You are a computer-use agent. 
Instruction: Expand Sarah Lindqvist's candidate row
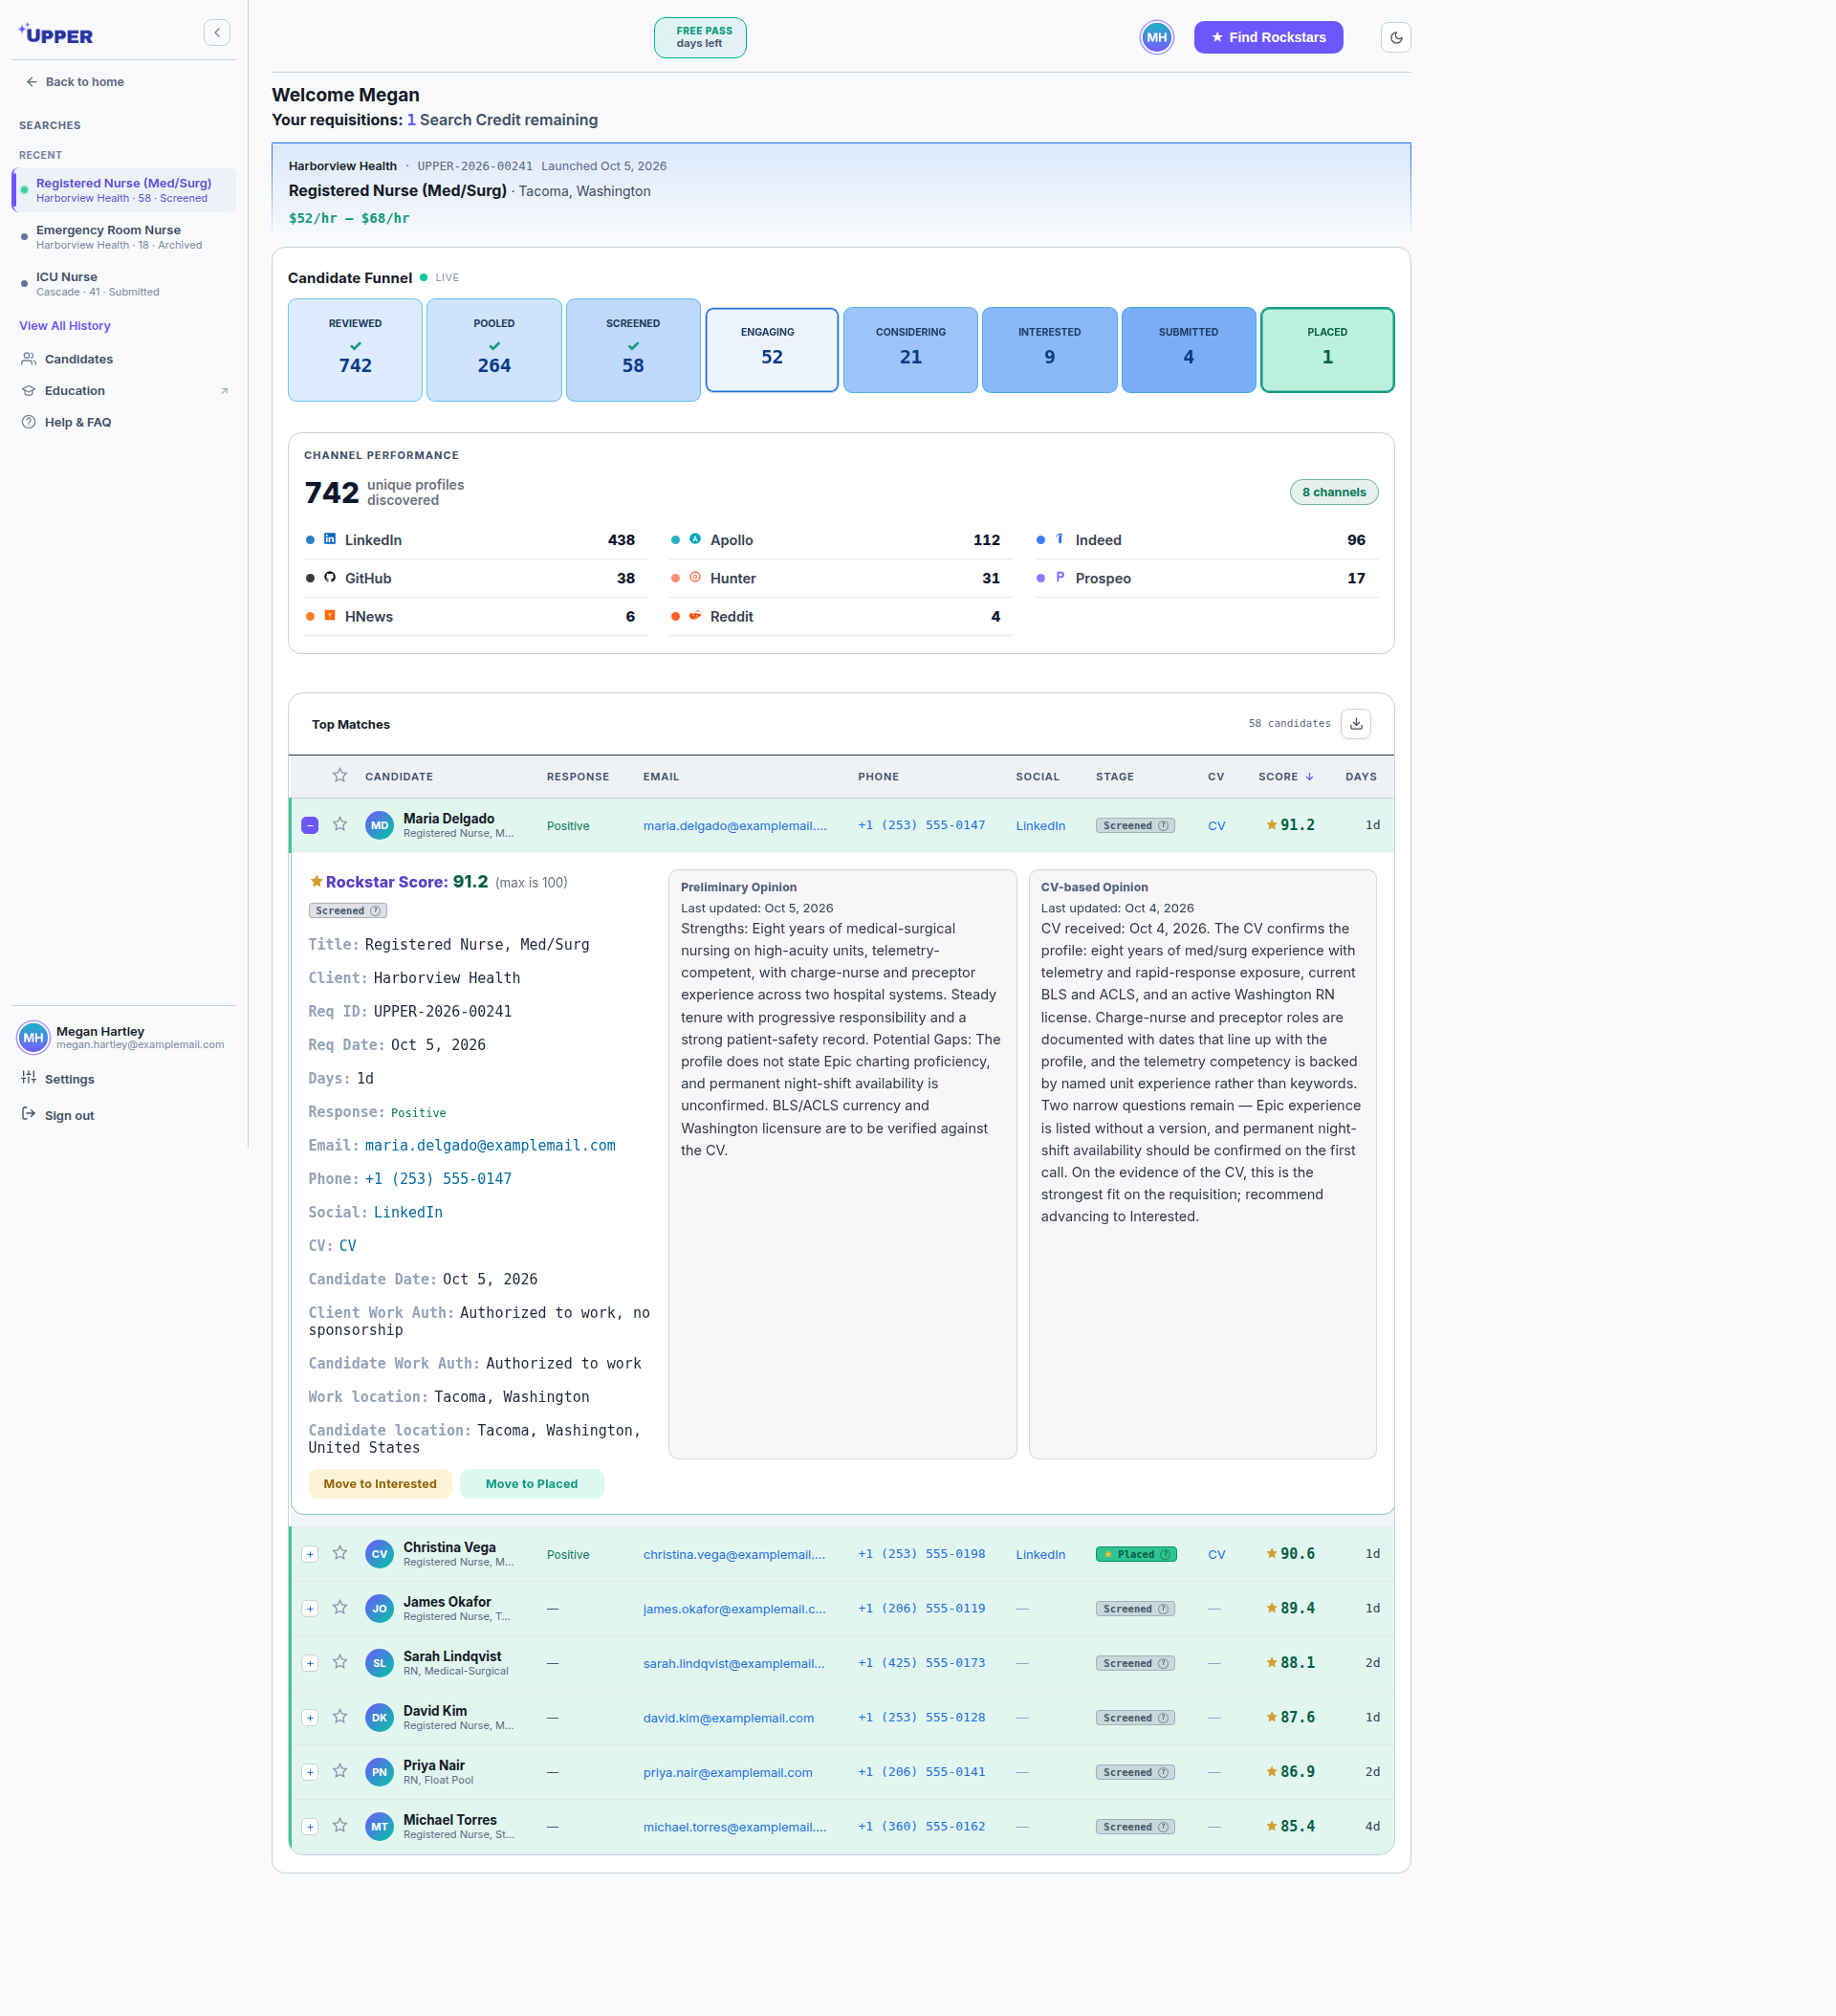[x=310, y=1664]
